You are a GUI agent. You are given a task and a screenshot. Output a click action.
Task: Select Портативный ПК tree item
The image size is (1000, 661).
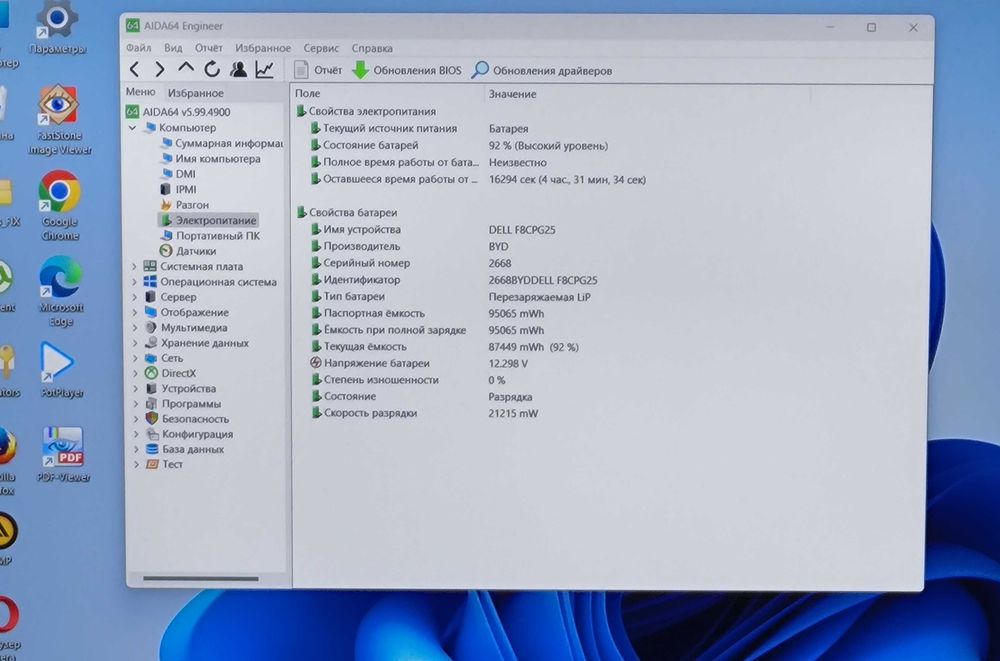tap(210, 235)
